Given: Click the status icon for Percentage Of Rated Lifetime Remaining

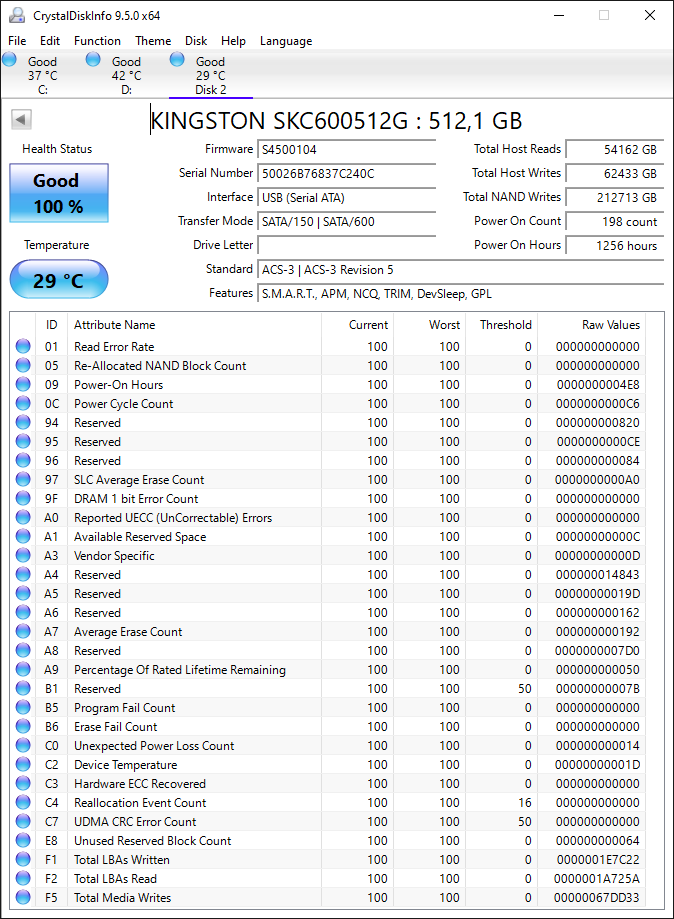Looking at the screenshot, I should 23,669.
